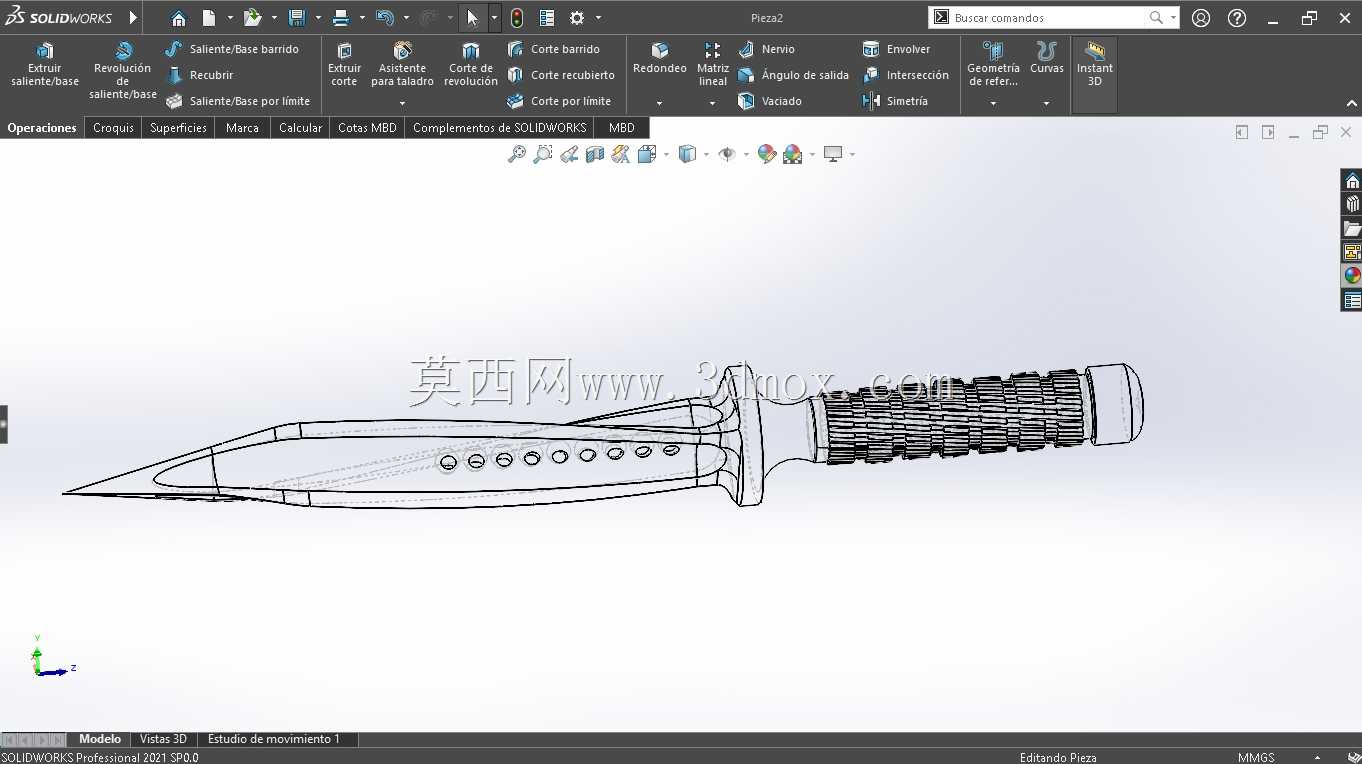Toggle the section view
Viewport: 1362px width, 764px height.
[x=595, y=154]
